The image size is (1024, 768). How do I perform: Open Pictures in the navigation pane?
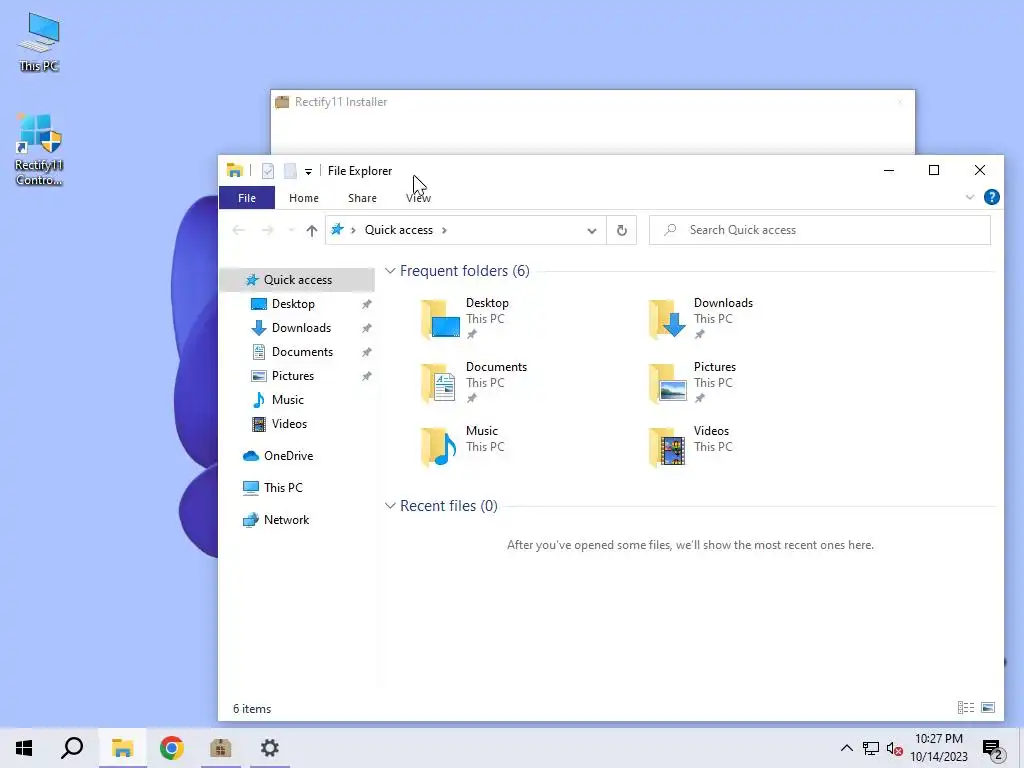pos(293,376)
